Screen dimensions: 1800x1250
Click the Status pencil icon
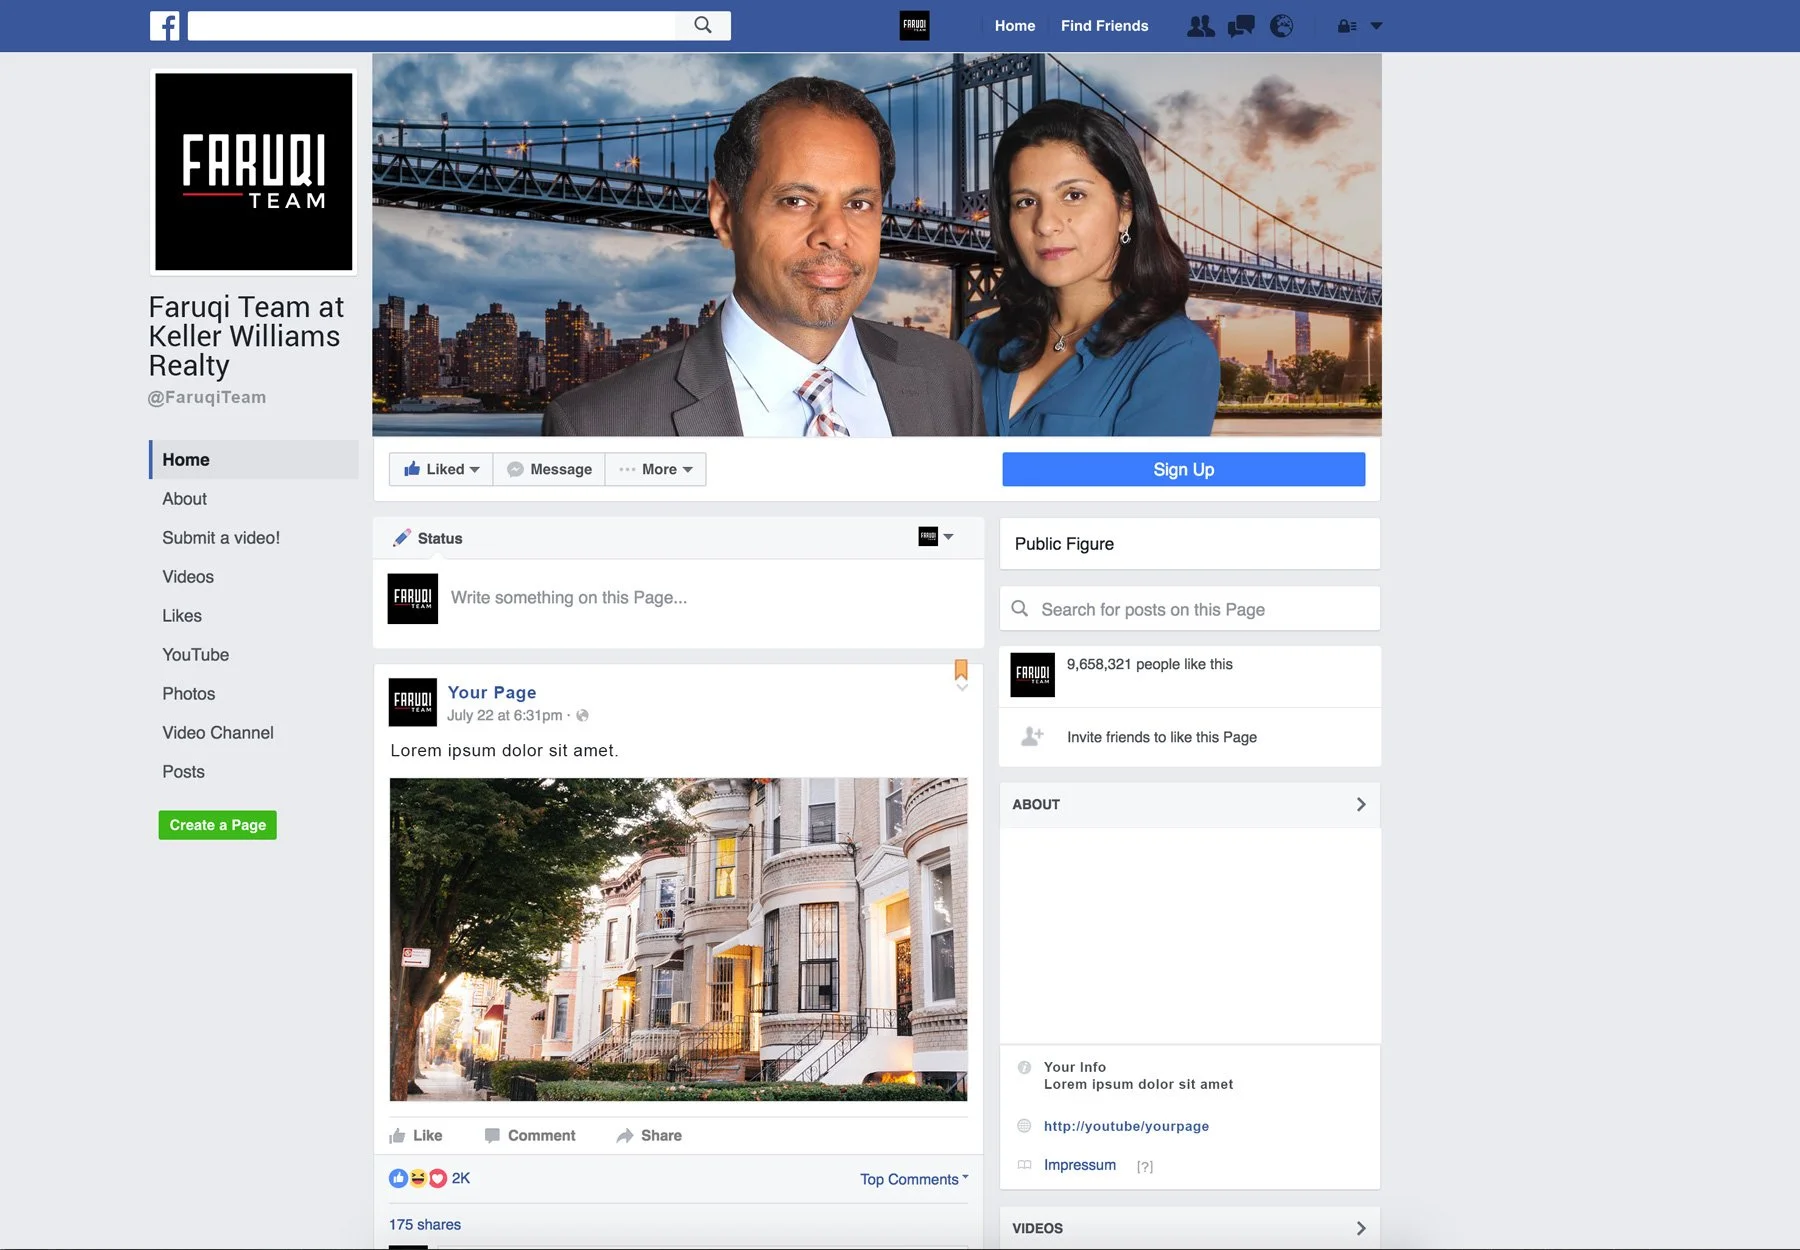(x=402, y=537)
